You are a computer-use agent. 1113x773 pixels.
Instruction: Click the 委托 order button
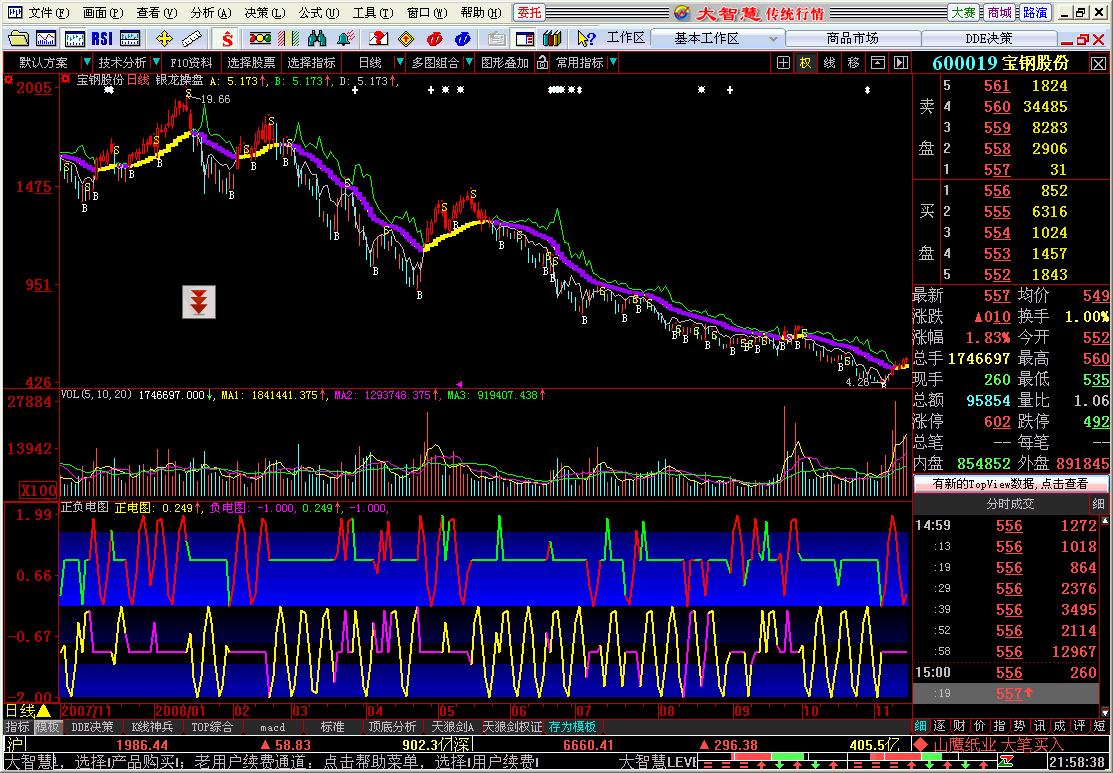pos(528,13)
